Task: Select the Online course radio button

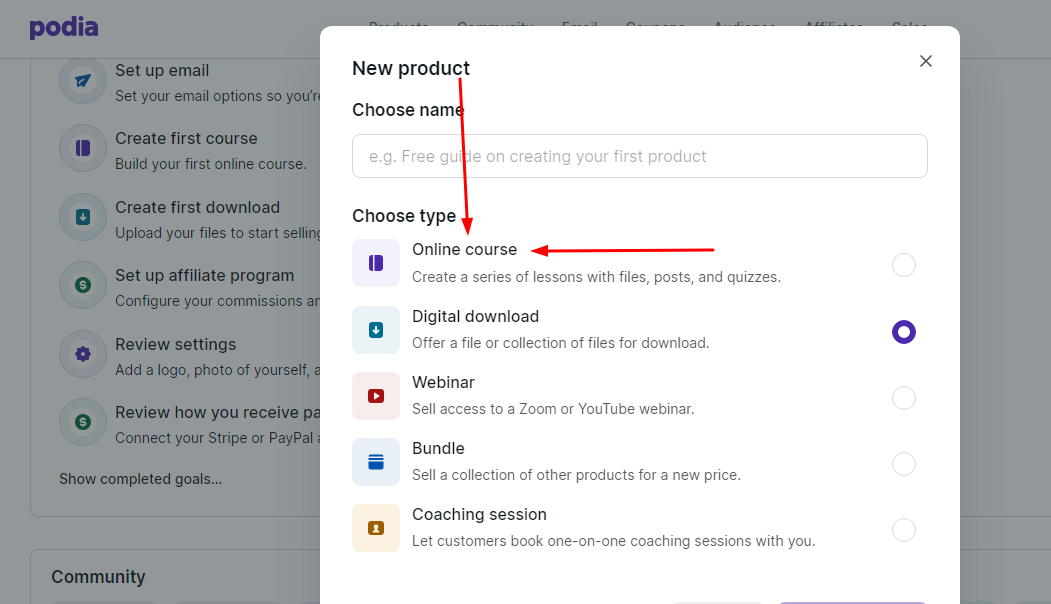Action: tap(904, 265)
